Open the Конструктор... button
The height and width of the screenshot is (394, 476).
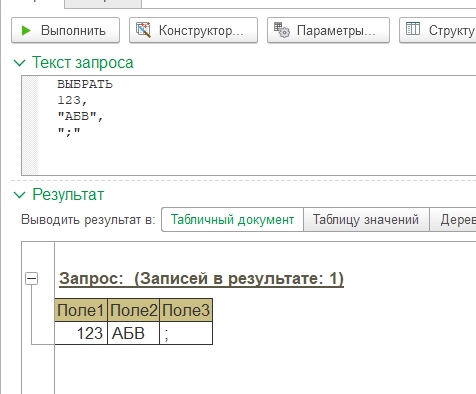click(193, 30)
